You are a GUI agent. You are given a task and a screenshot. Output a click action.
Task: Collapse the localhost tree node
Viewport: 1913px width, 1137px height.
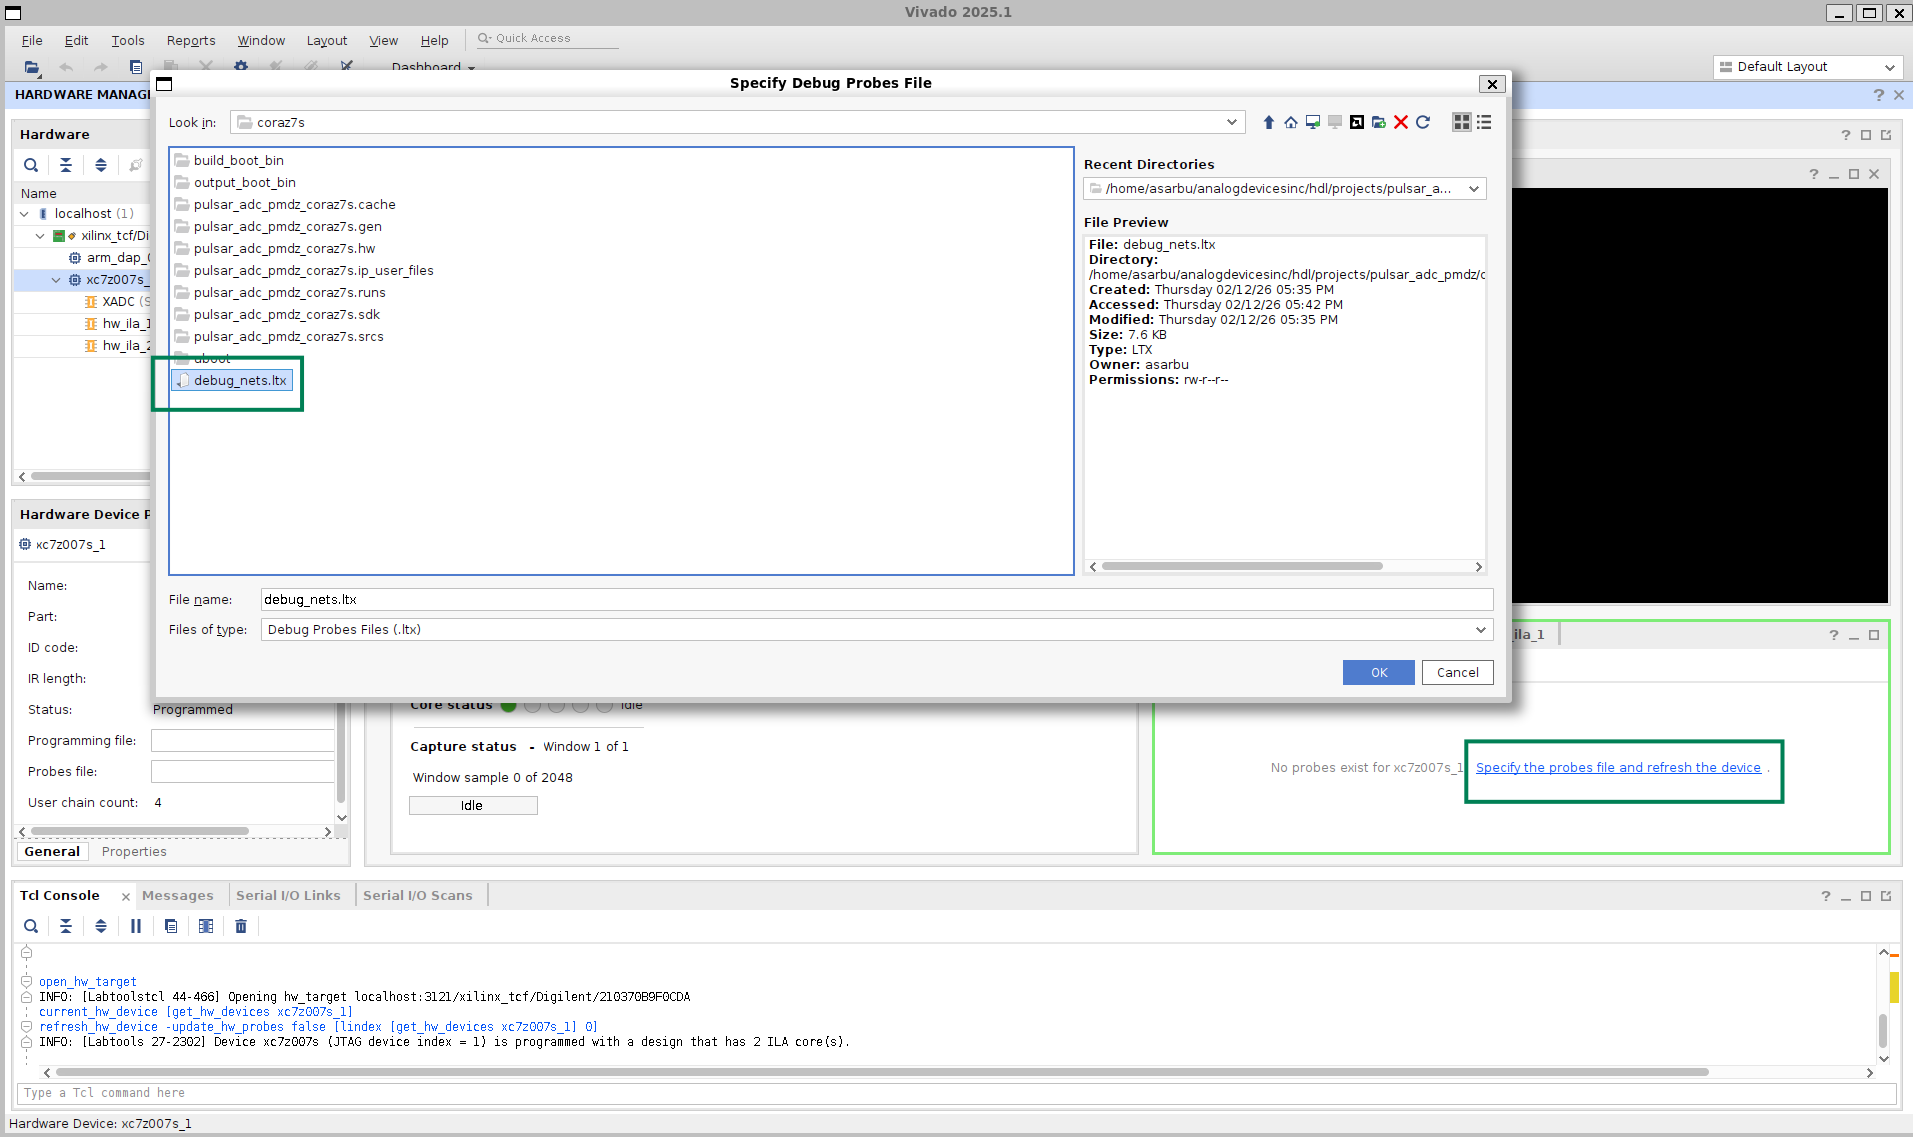click(x=24, y=214)
